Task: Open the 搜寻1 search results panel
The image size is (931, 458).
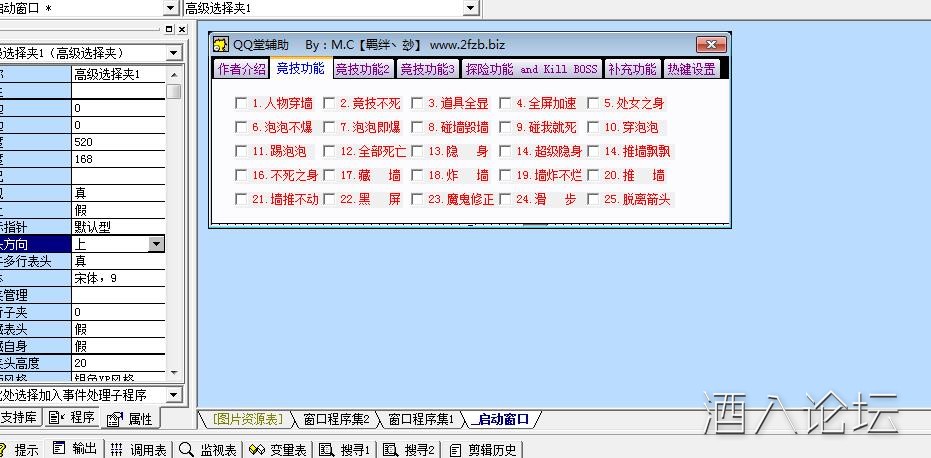Action: [x=327, y=449]
